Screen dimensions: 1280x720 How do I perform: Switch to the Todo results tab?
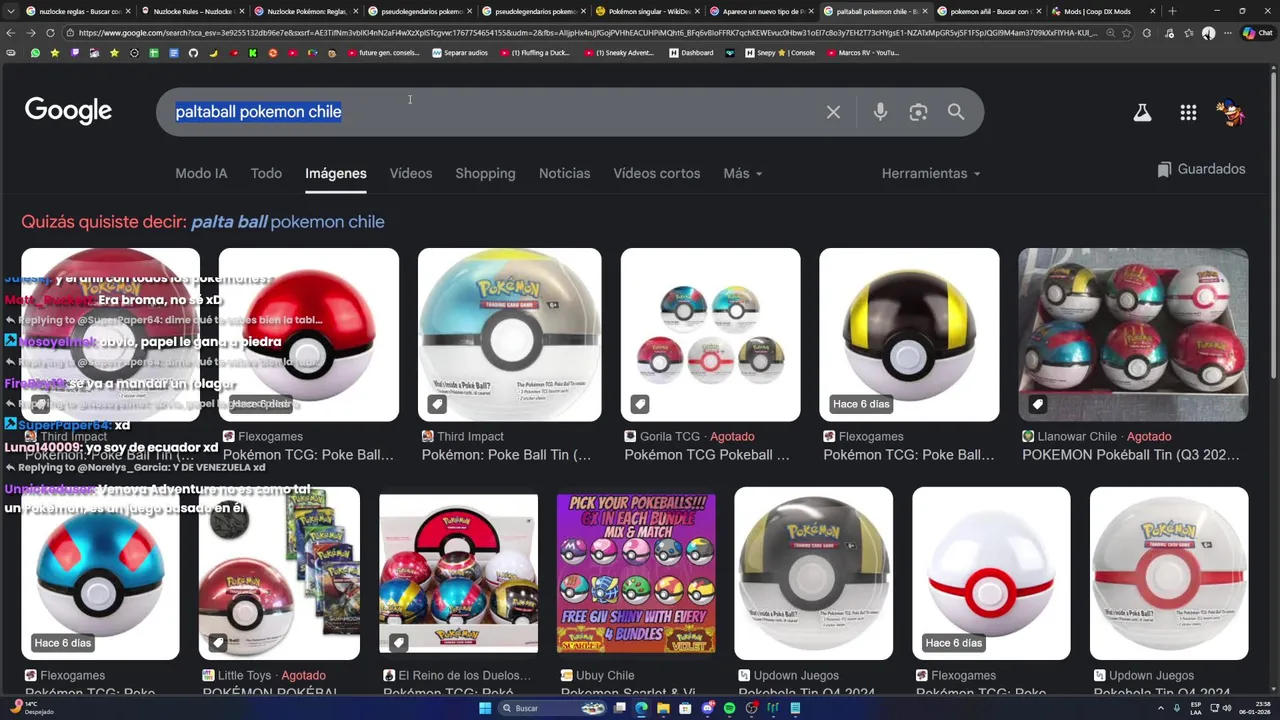click(x=266, y=173)
